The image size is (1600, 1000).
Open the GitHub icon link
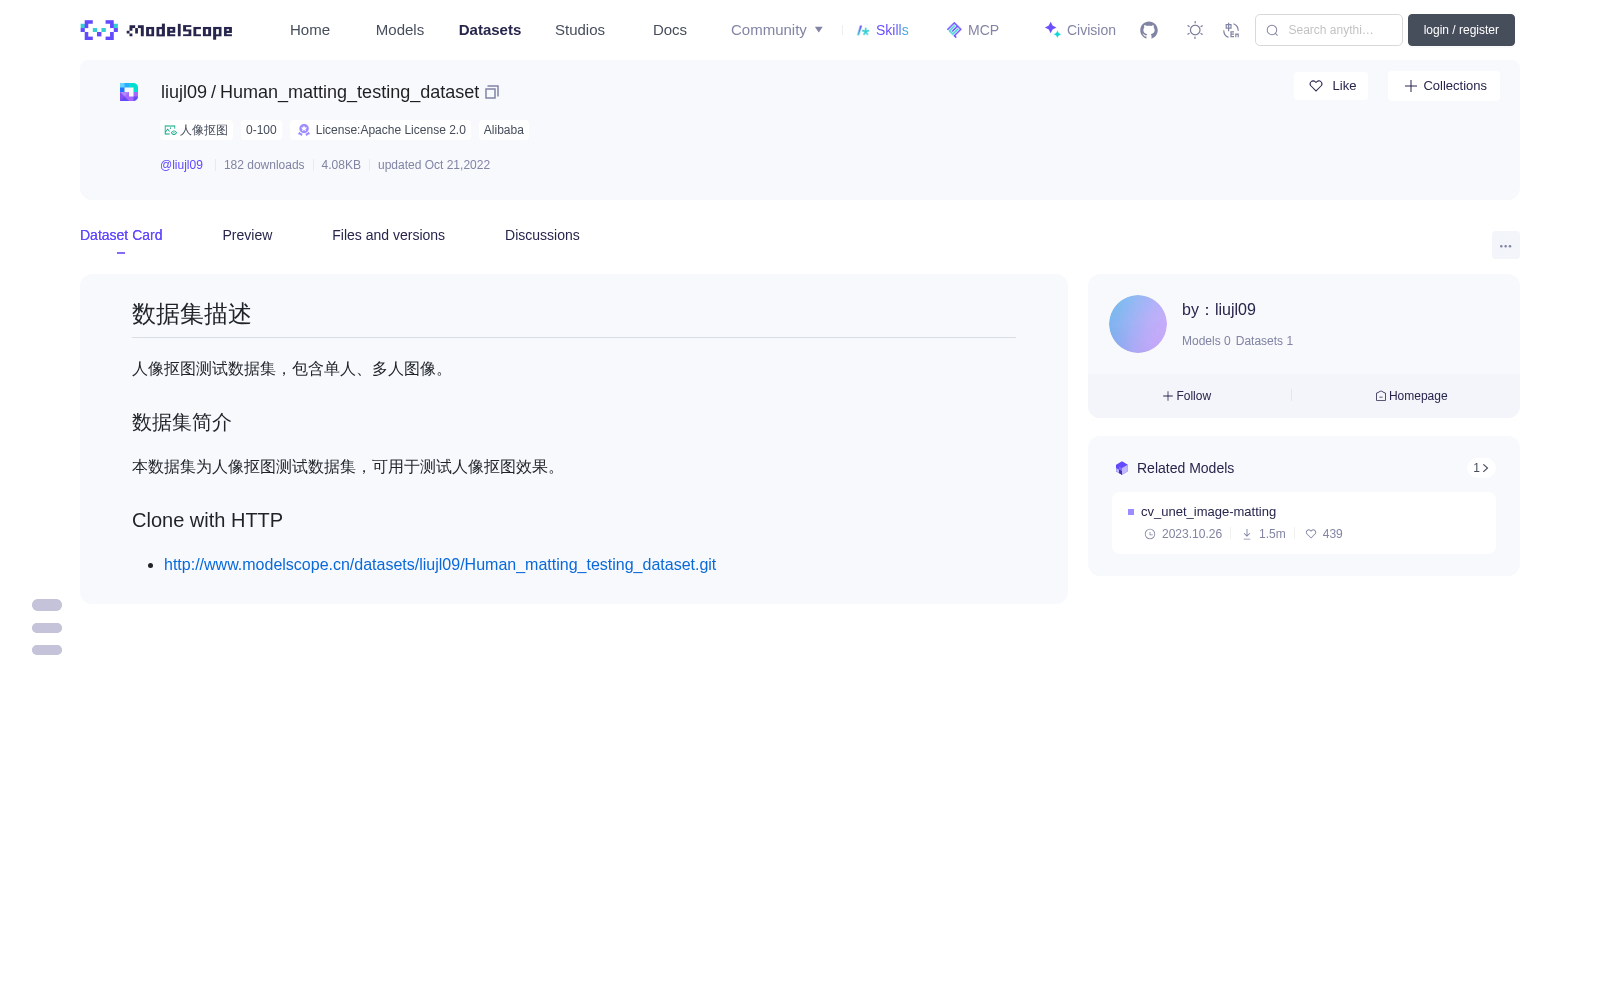pyautogui.click(x=1149, y=30)
